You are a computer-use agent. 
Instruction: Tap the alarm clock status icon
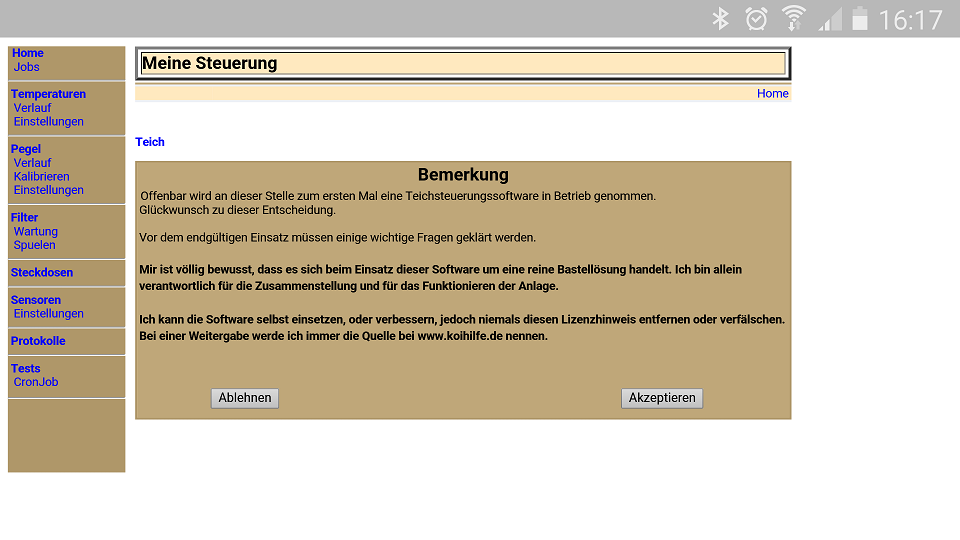coord(757,19)
